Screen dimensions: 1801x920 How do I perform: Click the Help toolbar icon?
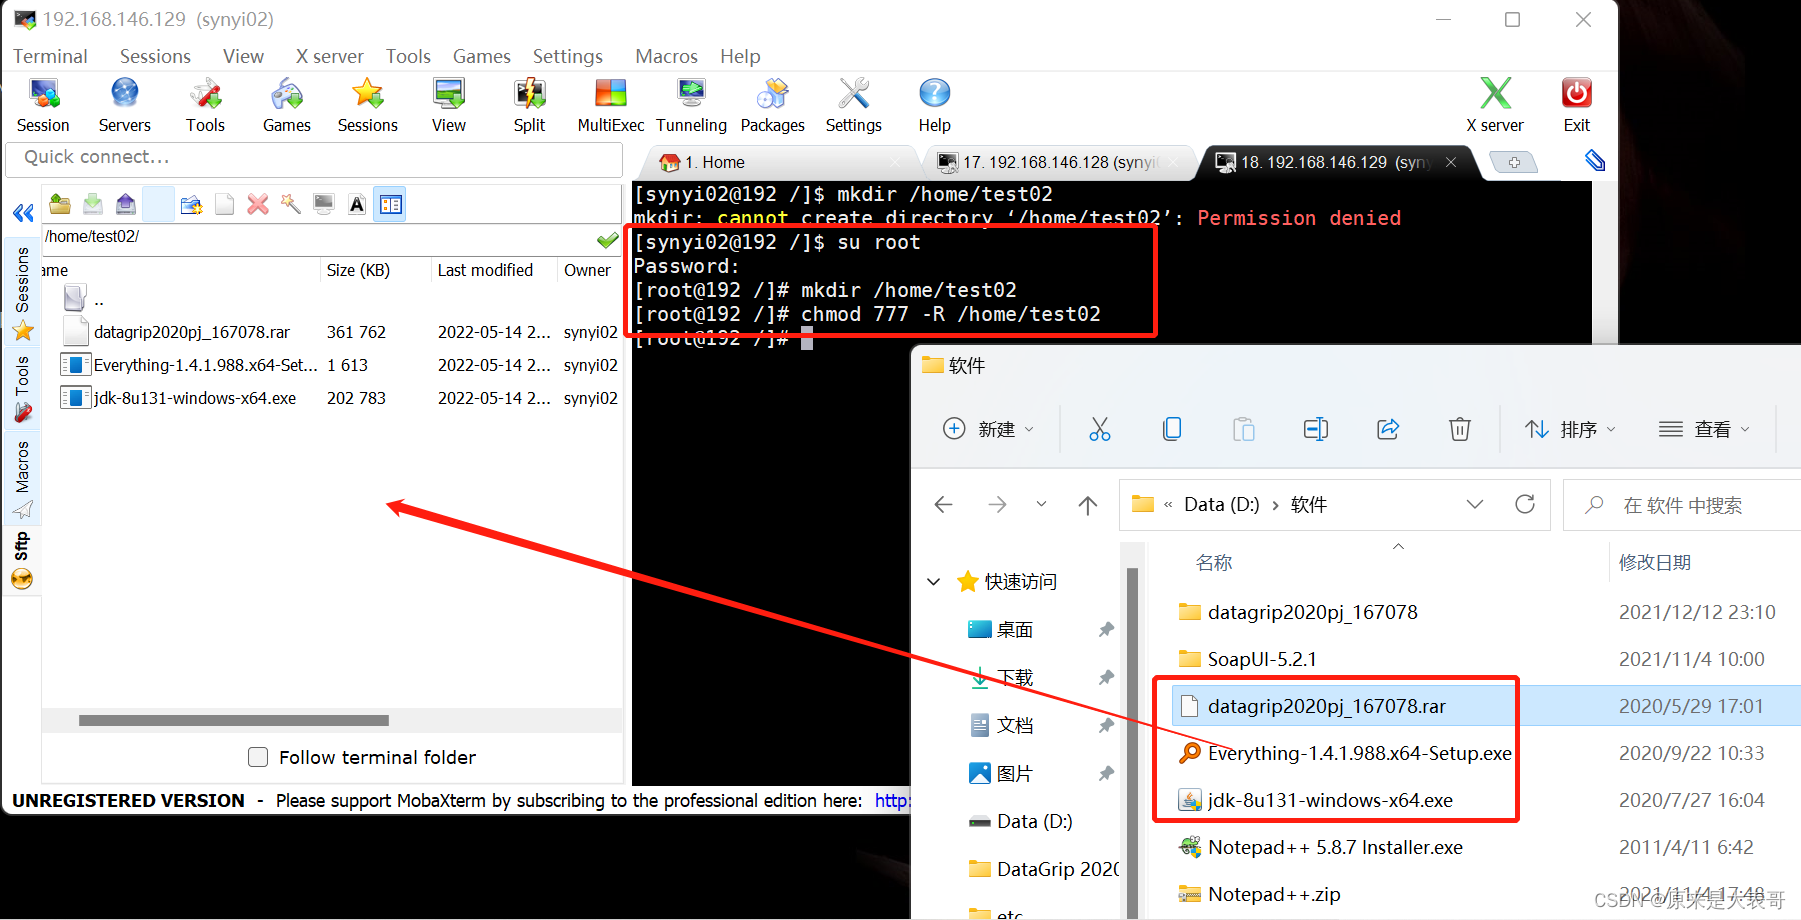[935, 105]
